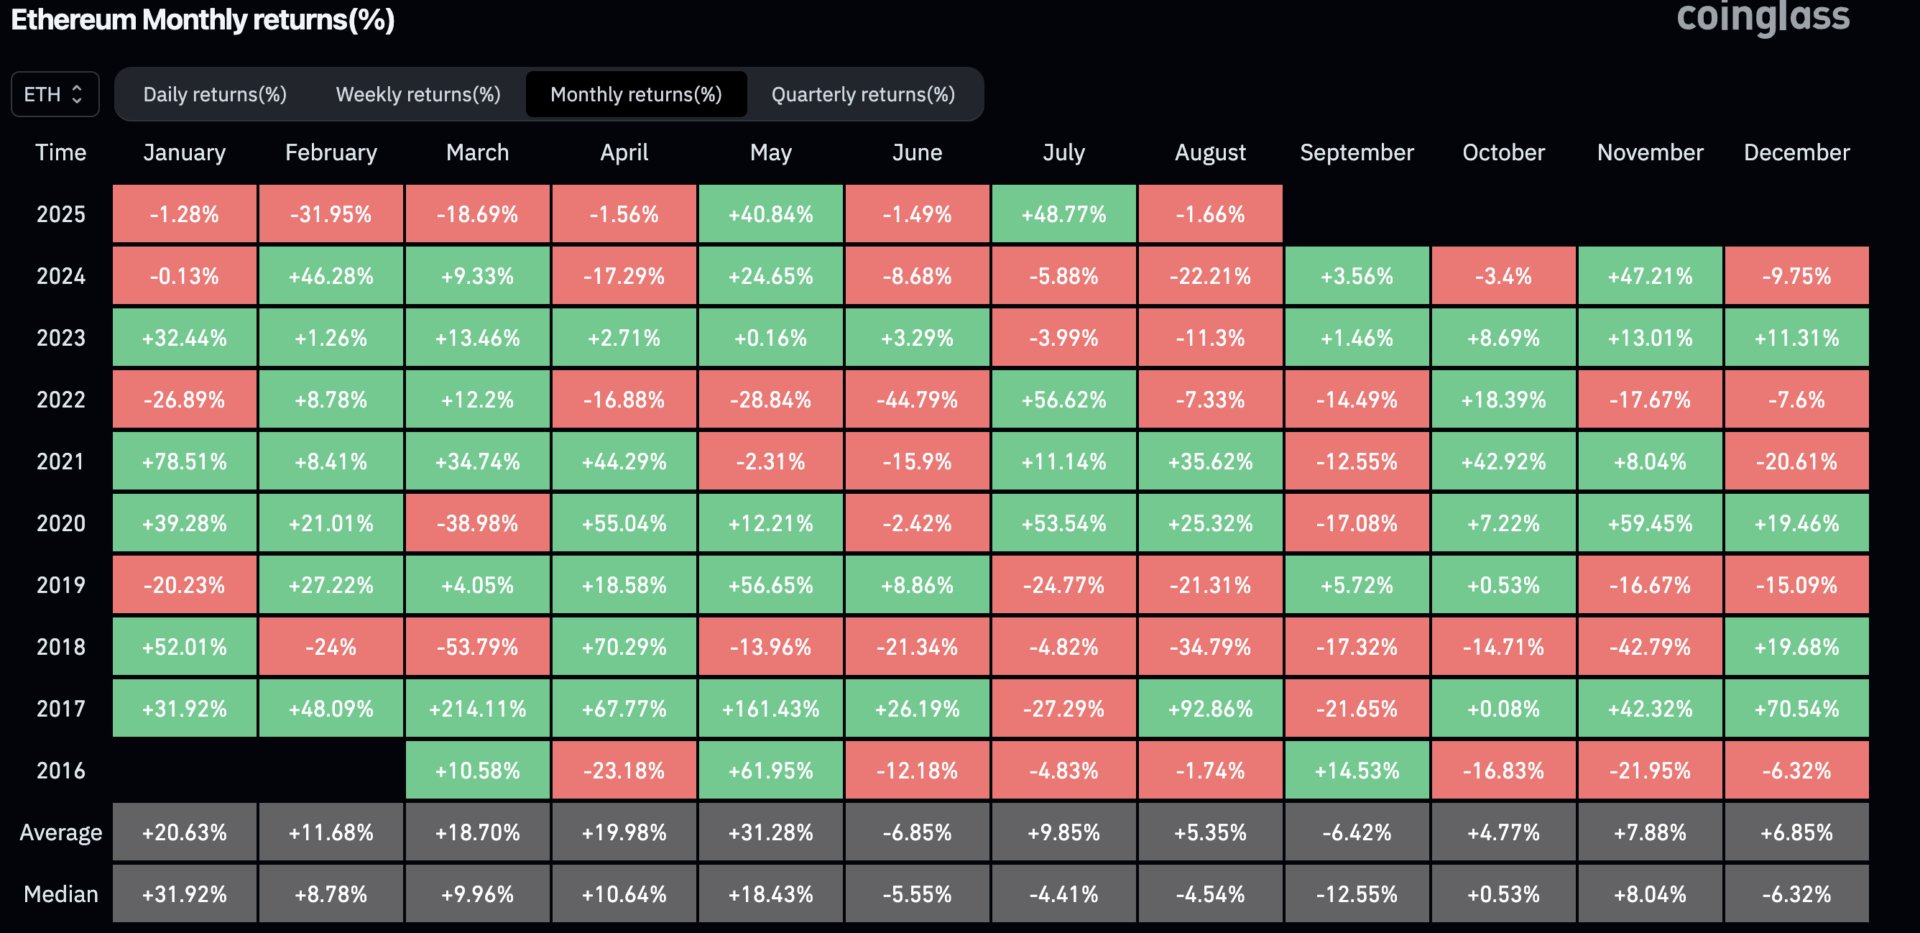The height and width of the screenshot is (933, 1920).
Task: Click the 2017 March +214.11% cell
Action: 477,709
